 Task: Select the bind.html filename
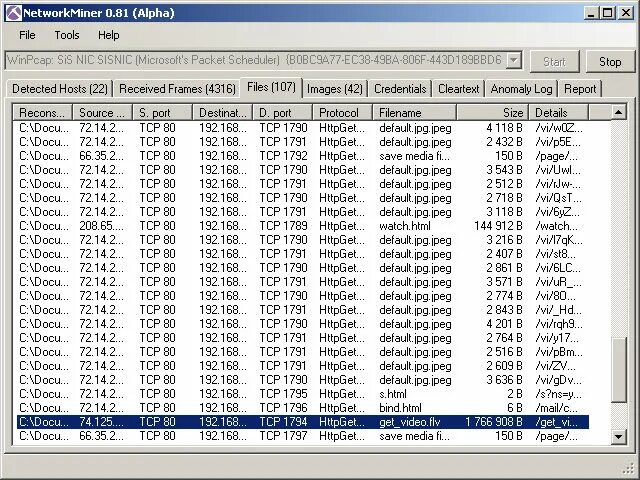pyautogui.click(x=400, y=408)
